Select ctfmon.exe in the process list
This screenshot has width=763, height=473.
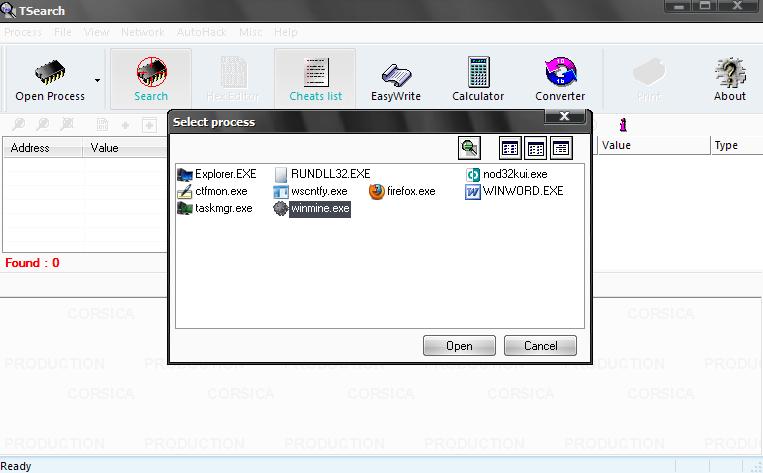coord(212,191)
